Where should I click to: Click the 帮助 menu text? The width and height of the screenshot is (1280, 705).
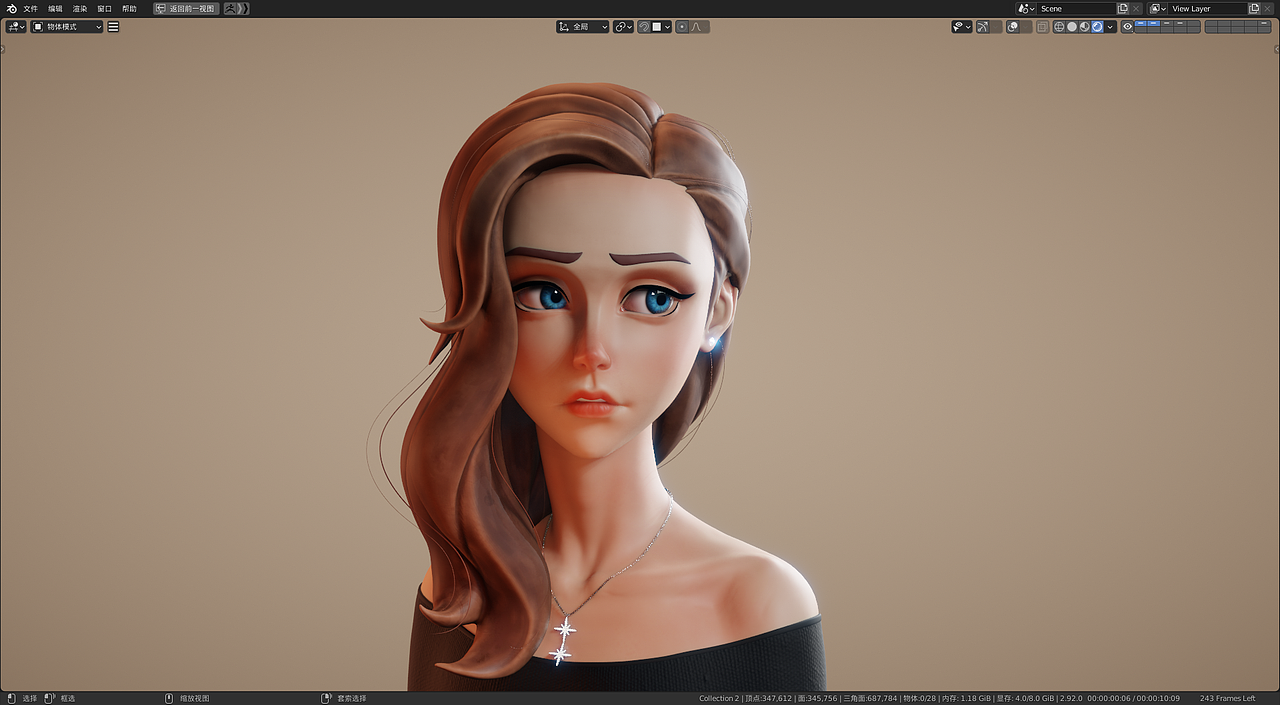pyautogui.click(x=129, y=8)
